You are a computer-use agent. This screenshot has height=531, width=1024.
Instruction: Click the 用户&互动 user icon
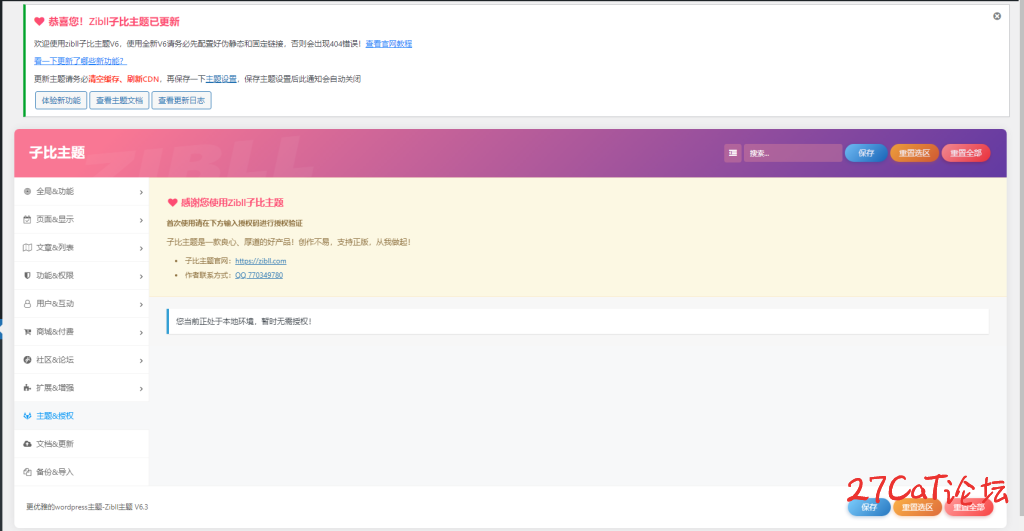(27, 304)
